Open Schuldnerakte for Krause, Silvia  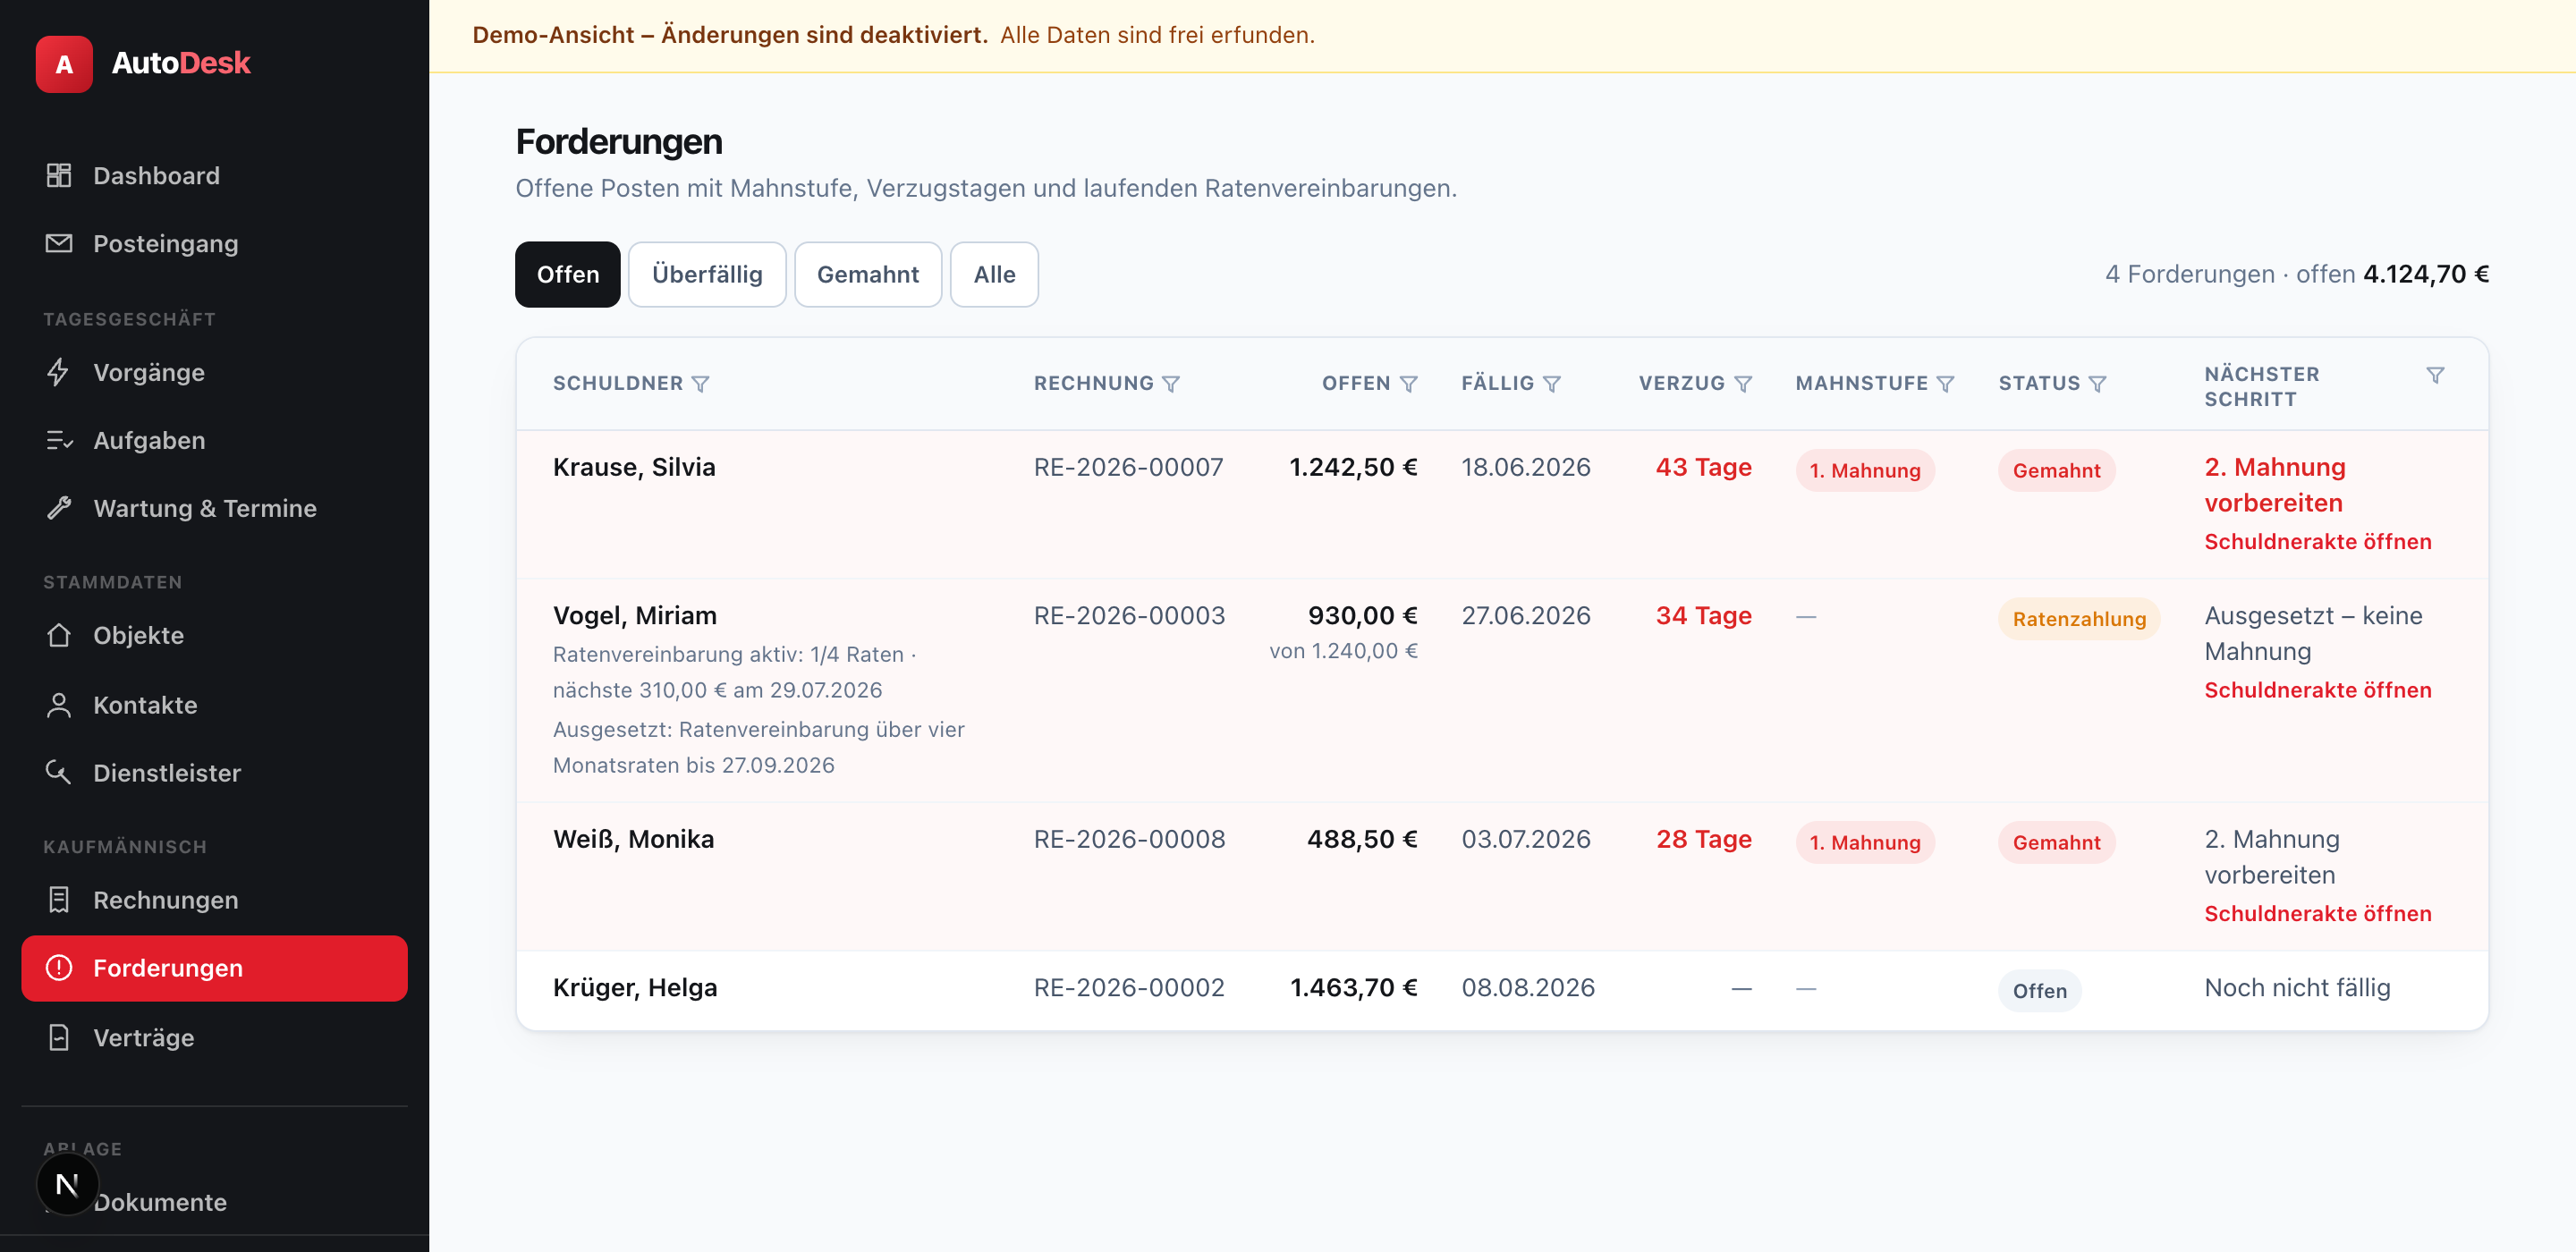(2318, 541)
